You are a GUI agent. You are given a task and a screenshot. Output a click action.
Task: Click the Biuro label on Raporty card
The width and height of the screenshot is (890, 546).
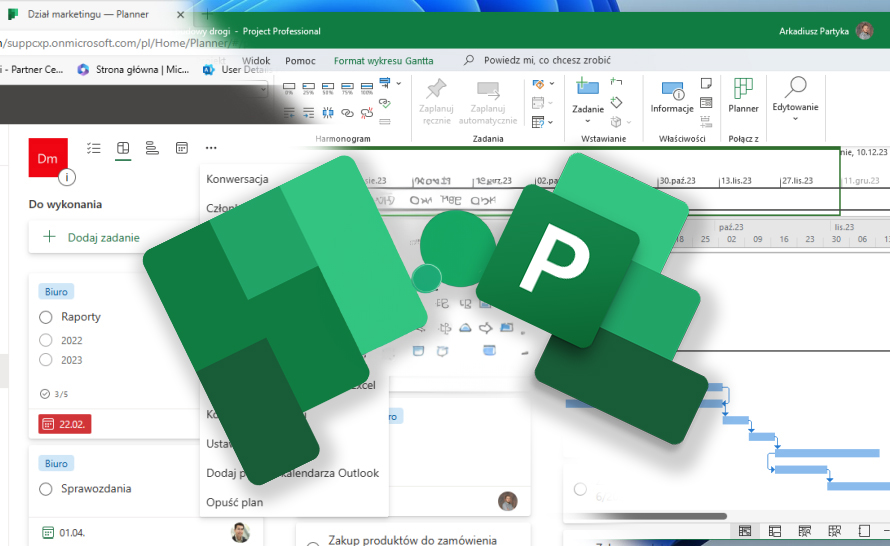(x=56, y=292)
